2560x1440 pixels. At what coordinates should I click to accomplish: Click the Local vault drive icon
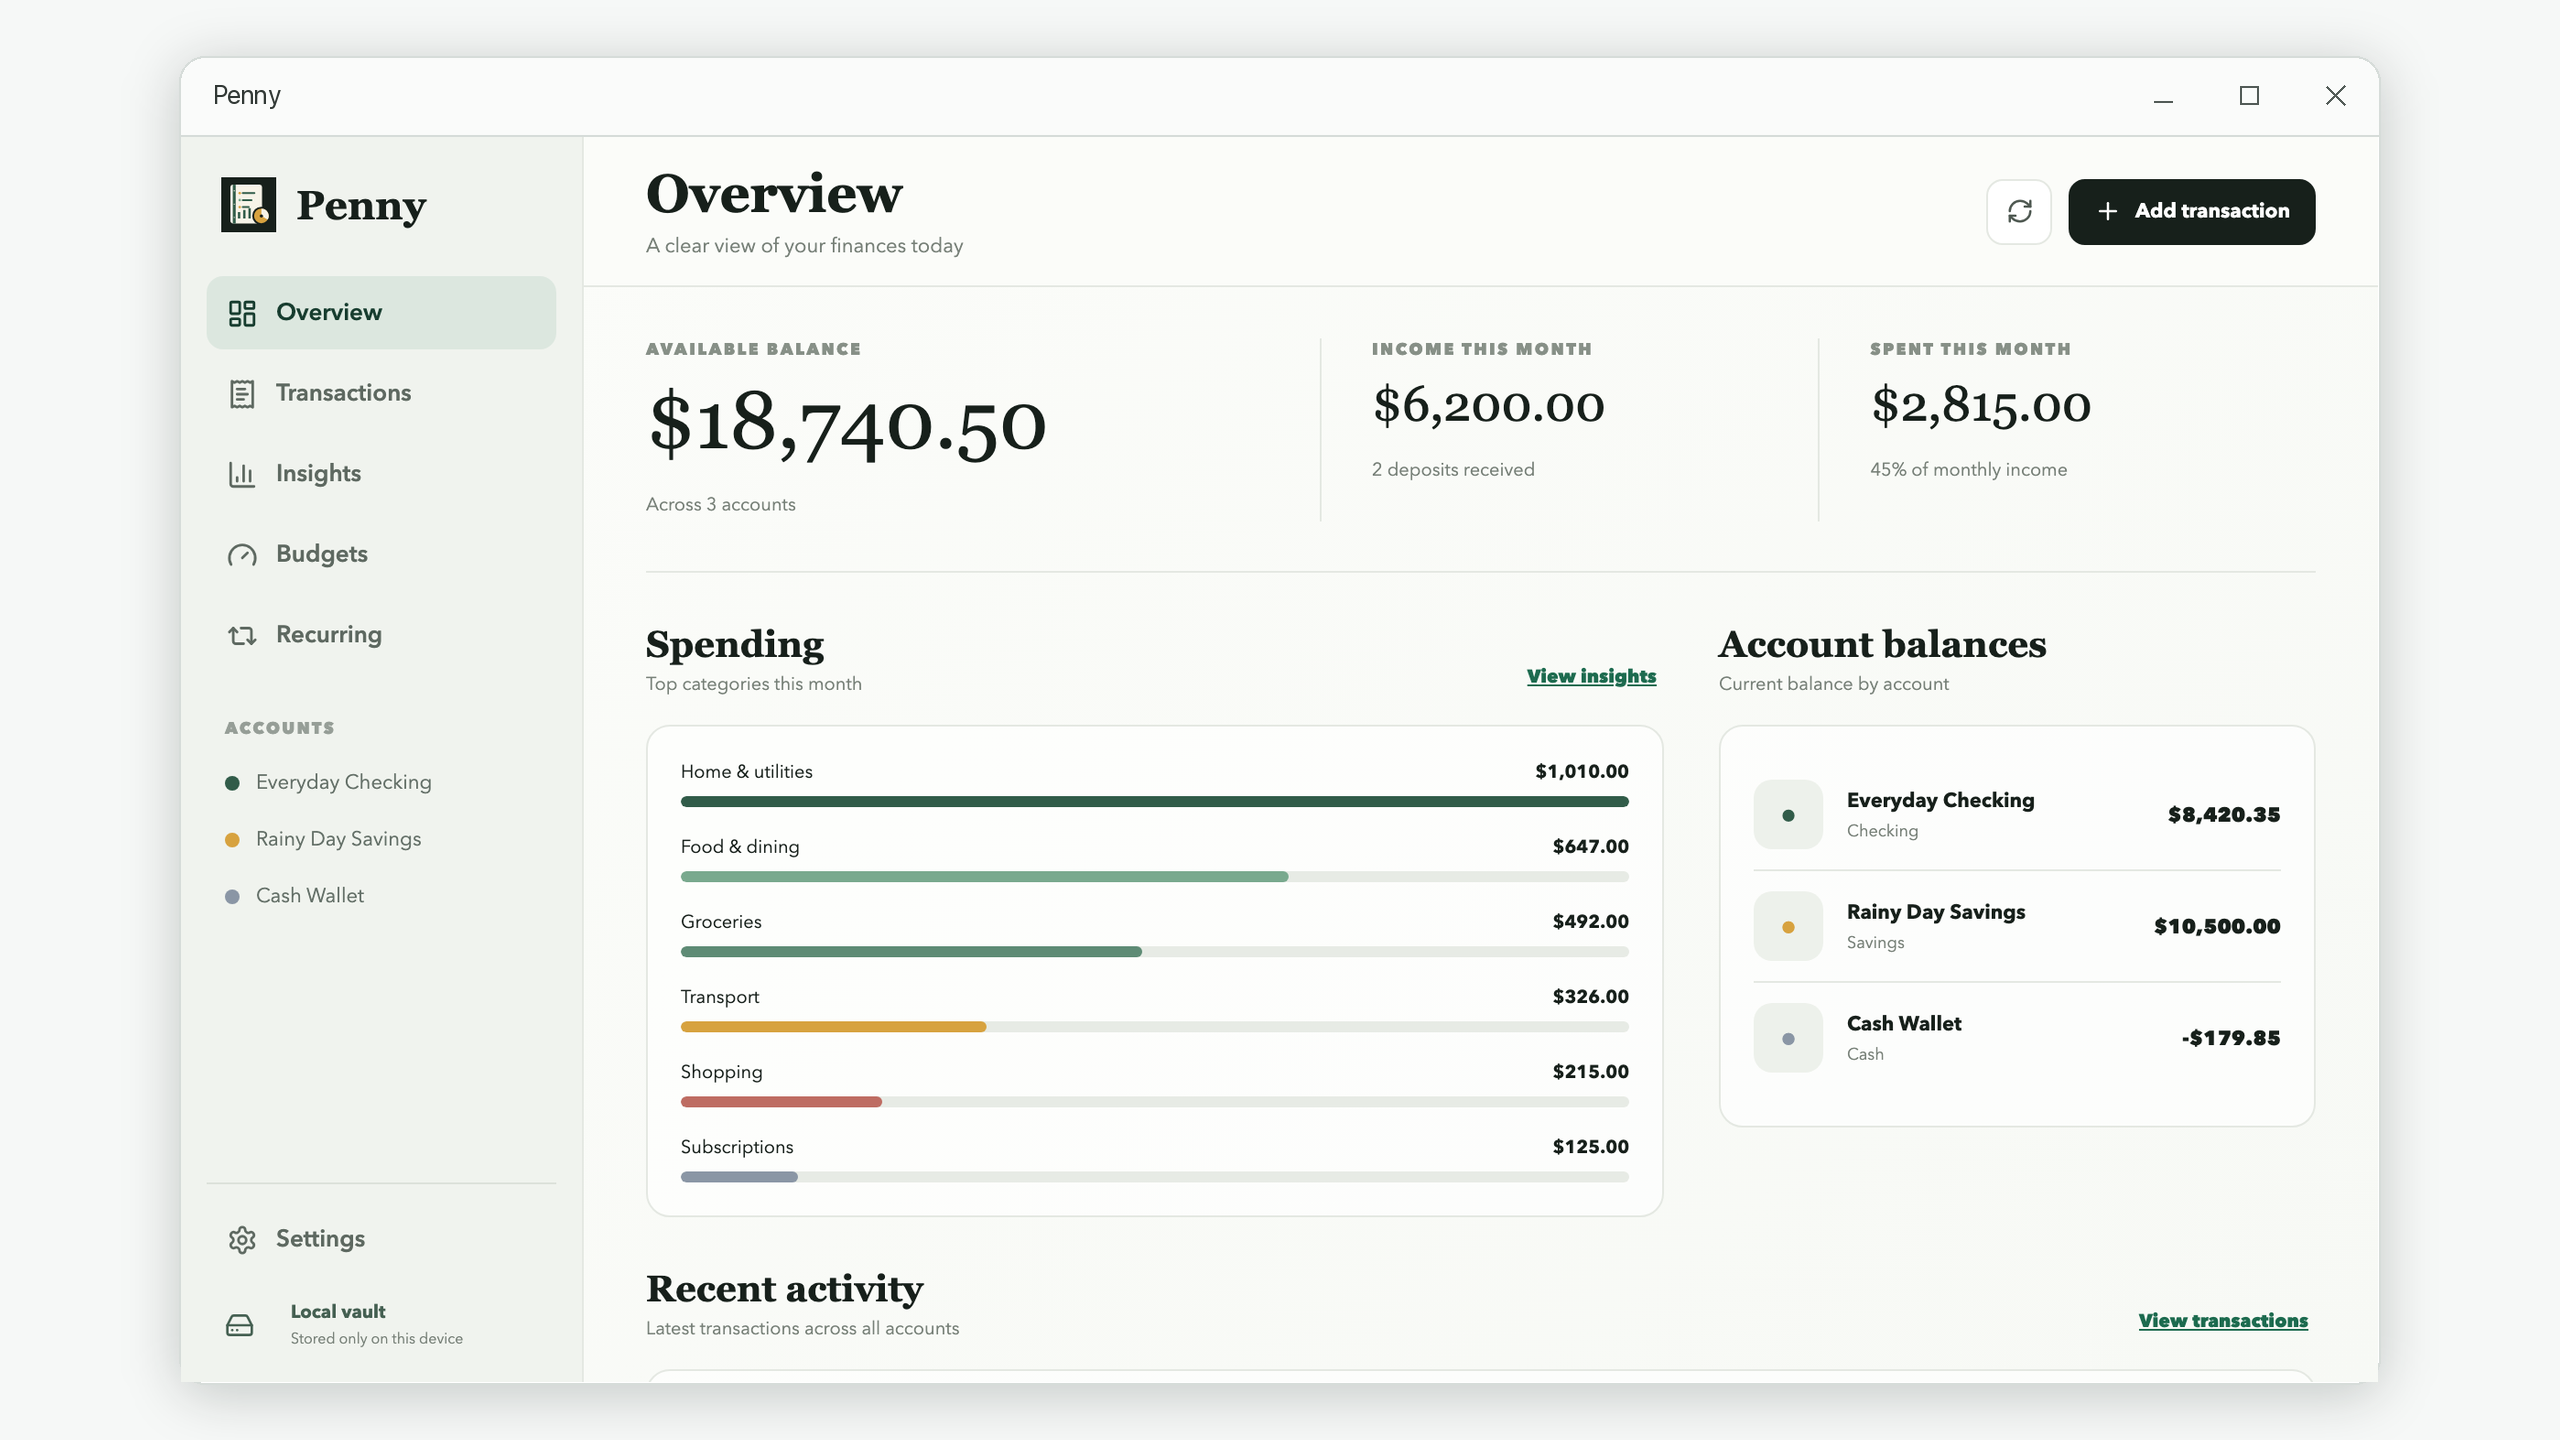click(240, 1326)
